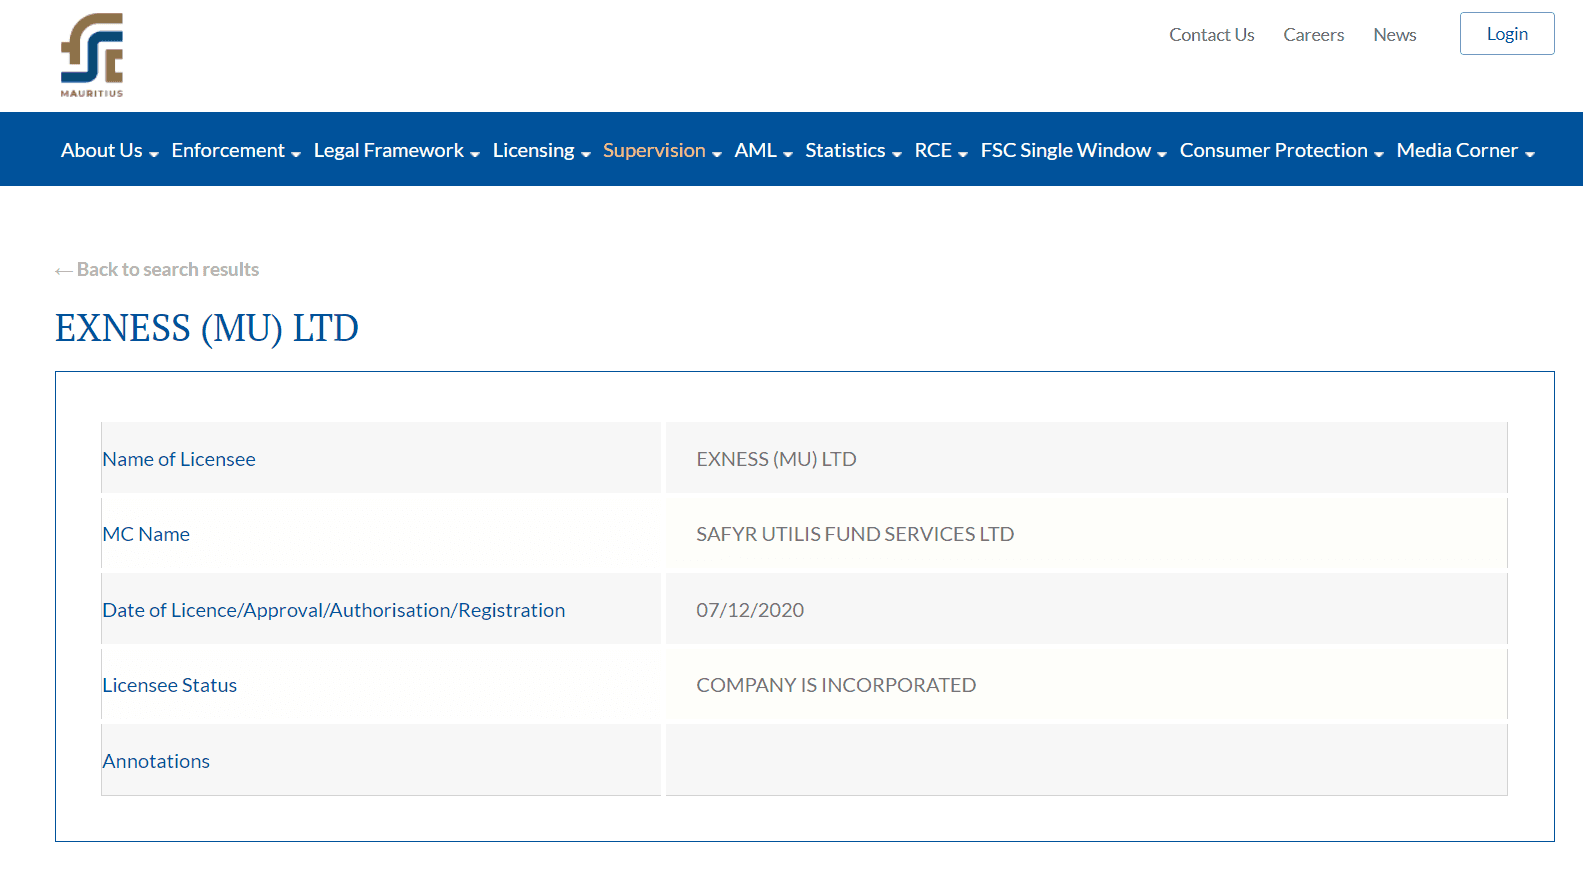Image resolution: width=1583 pixels, height=869 pixels.
Task: Open the Statistics menu
Action: click(x=853, y=150)
